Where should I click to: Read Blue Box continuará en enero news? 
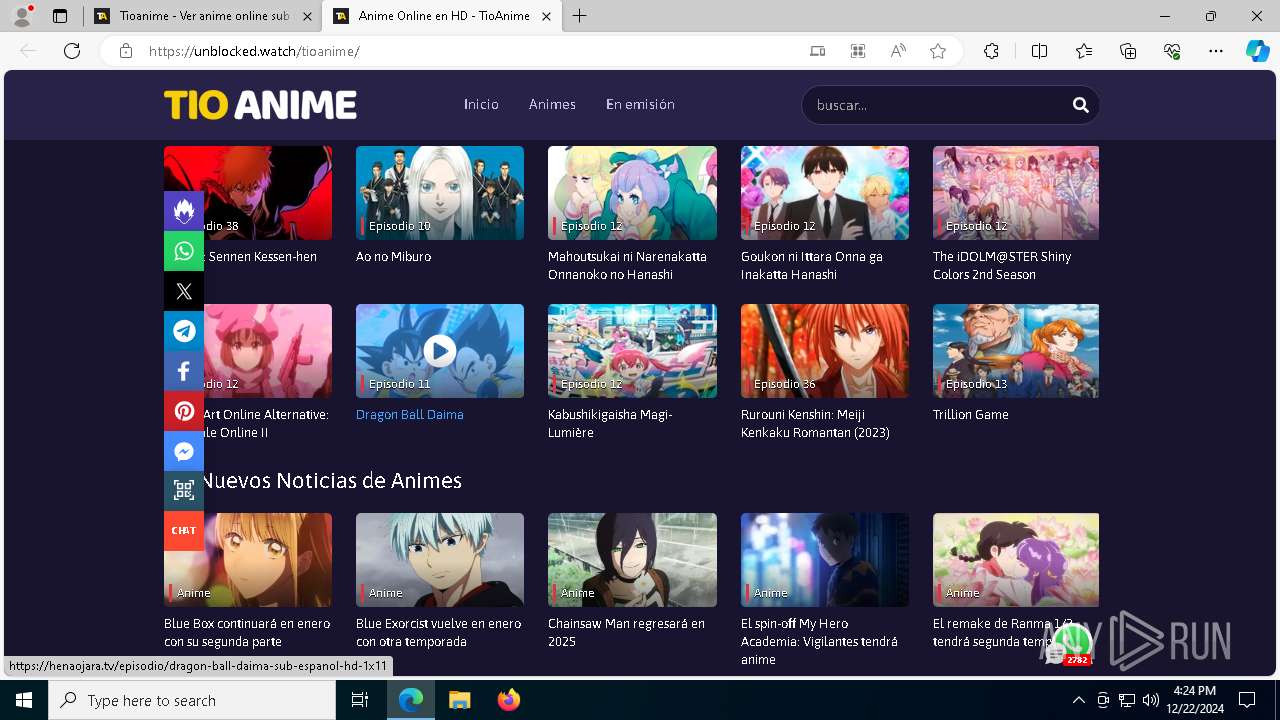pos(247,633)
